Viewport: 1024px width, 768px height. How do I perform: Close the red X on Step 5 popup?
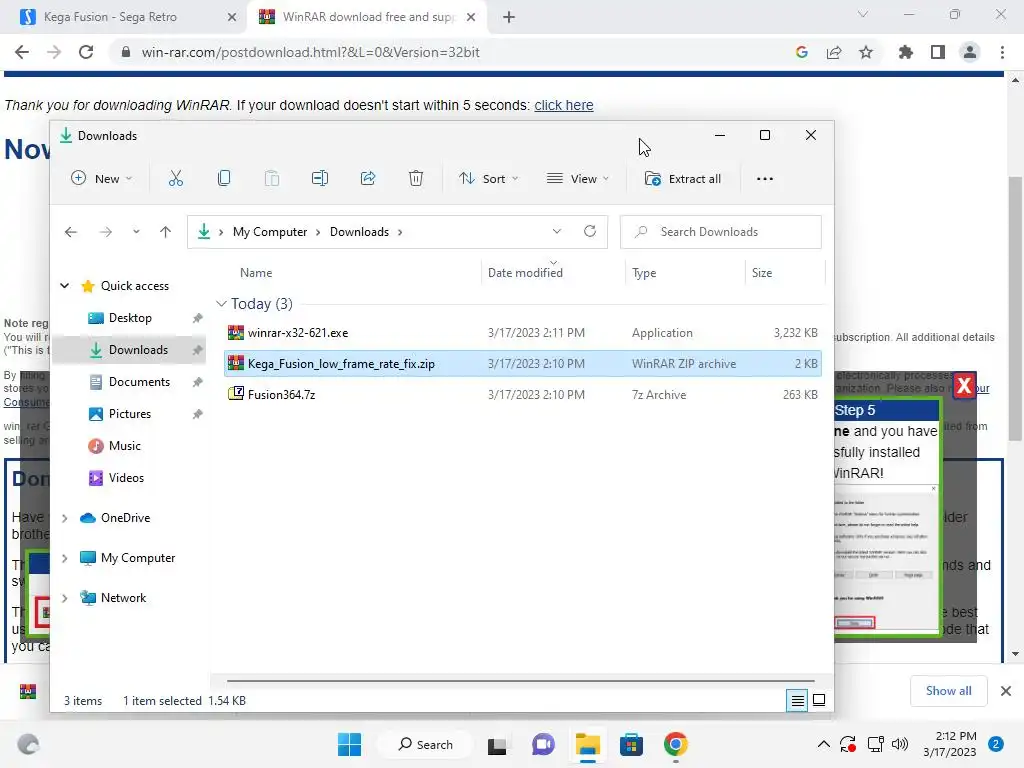coord(964,385)
